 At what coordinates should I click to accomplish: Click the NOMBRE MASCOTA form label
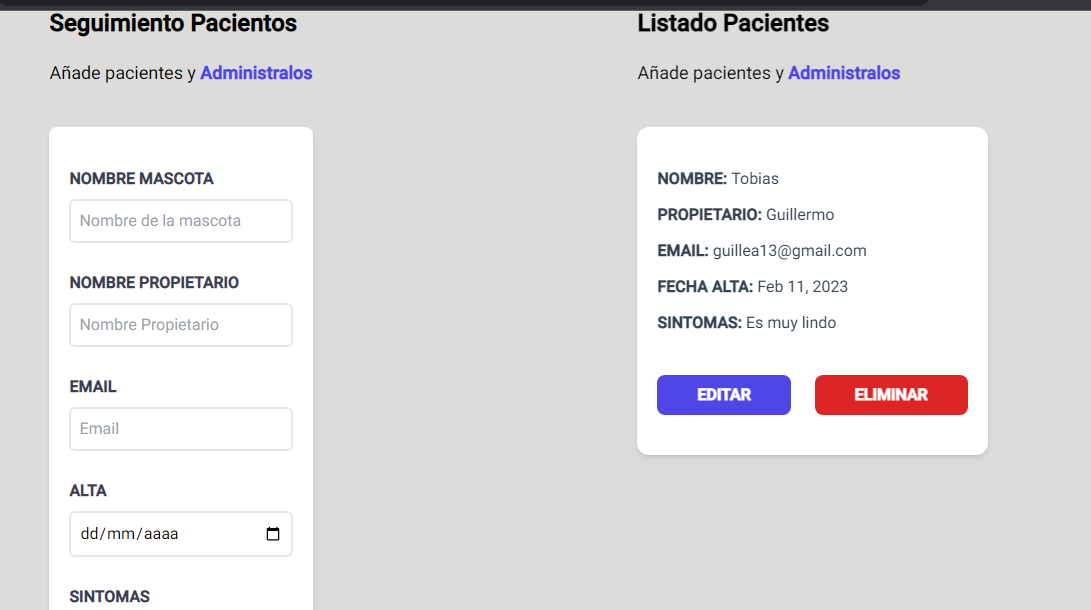click(x=141, y=179)
